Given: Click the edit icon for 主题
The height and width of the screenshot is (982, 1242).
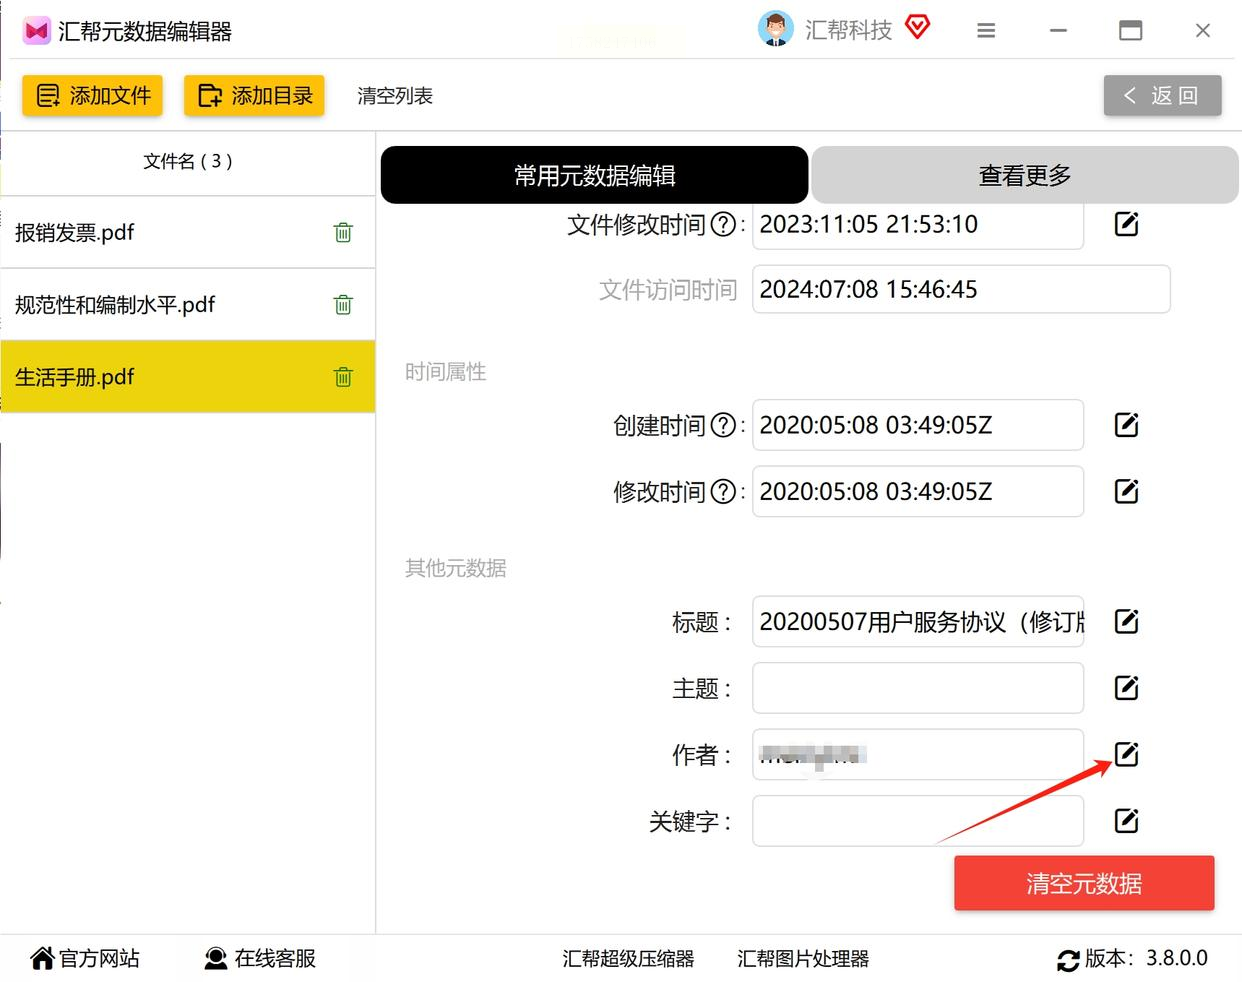Looking at the screenshot, I should [x=1126, y=687].
